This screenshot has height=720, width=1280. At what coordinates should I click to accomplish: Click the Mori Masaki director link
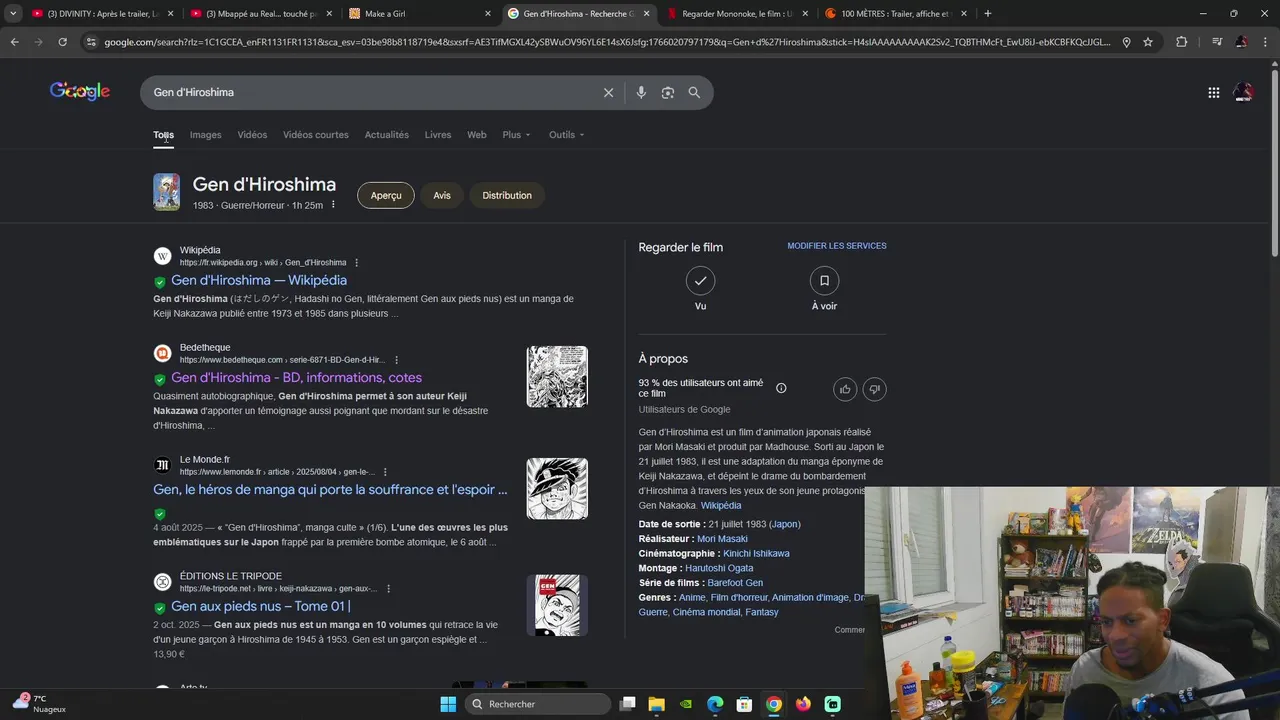722,539
